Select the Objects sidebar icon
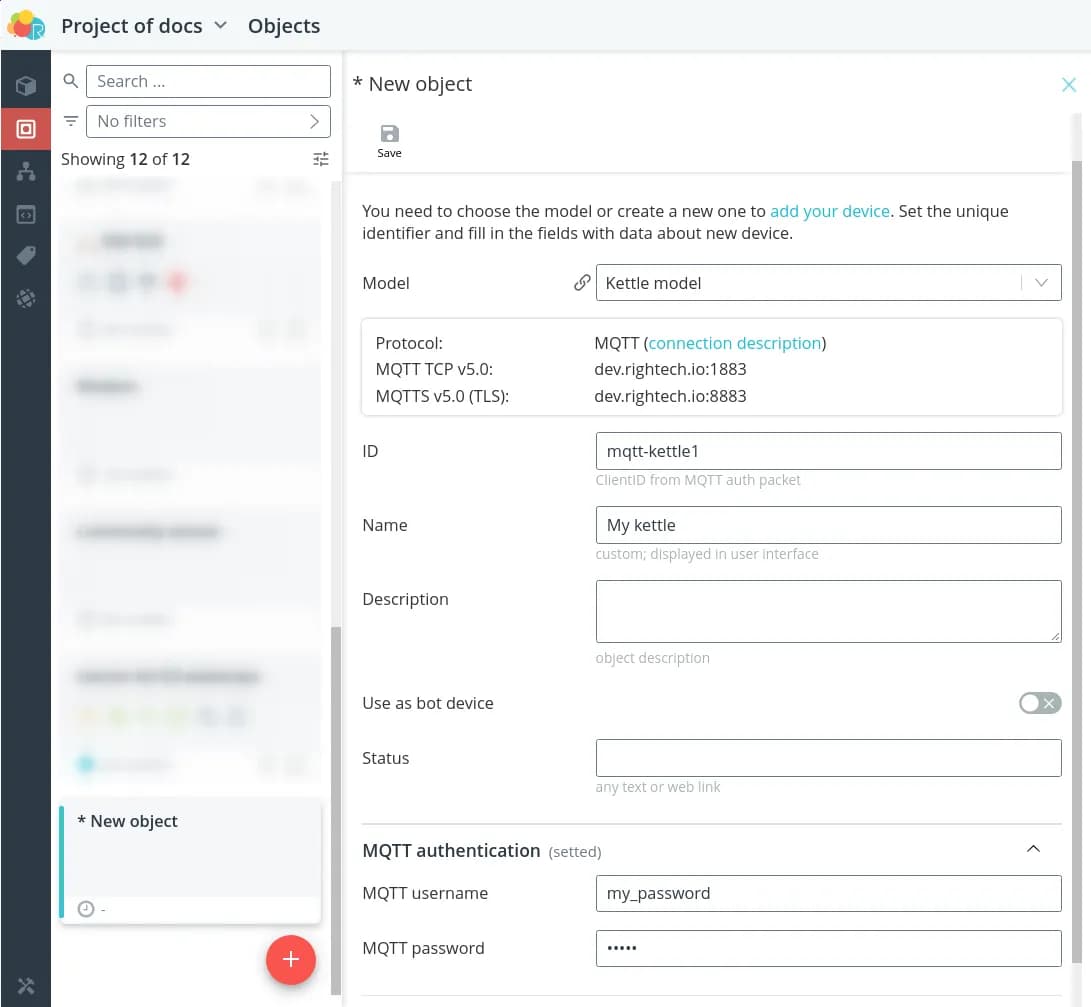This screenshot has height=1007, width=1091. pos(26,129)
